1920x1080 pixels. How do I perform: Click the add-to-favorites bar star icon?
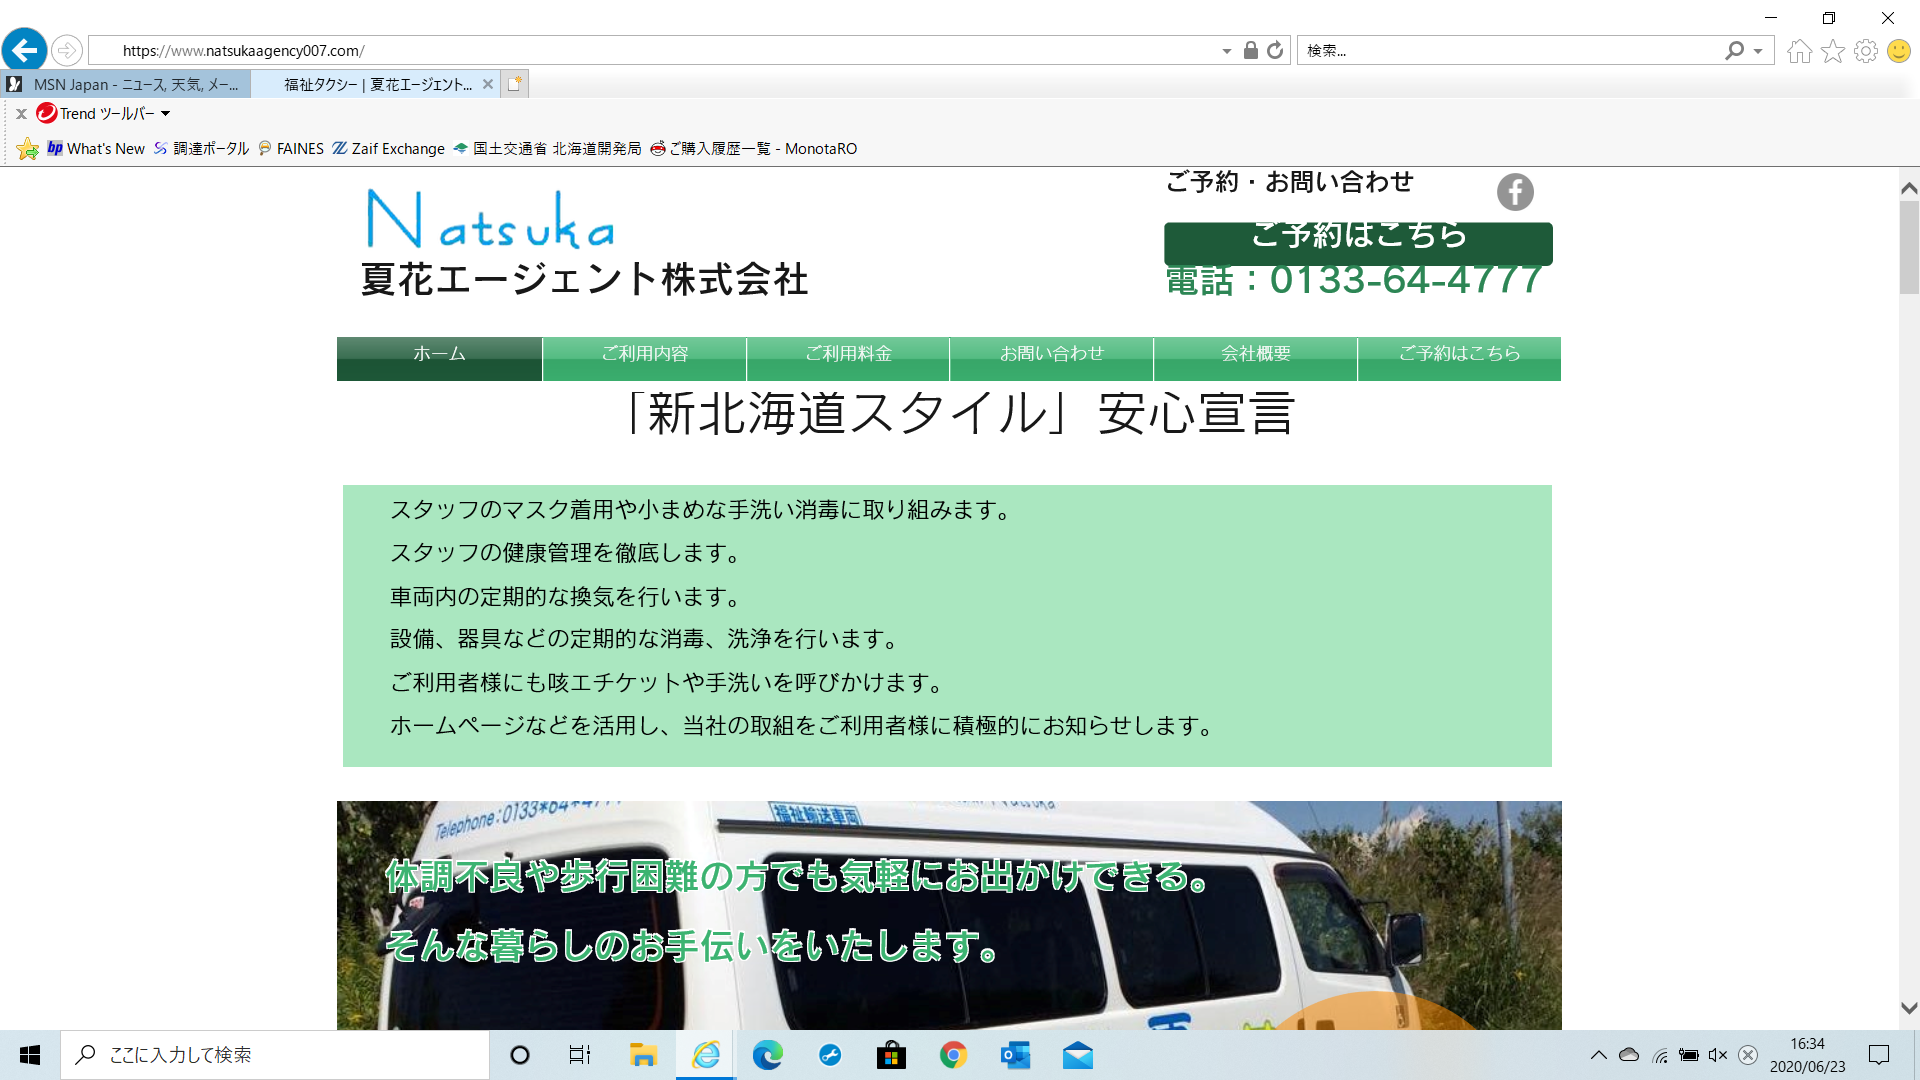point(28,149)
